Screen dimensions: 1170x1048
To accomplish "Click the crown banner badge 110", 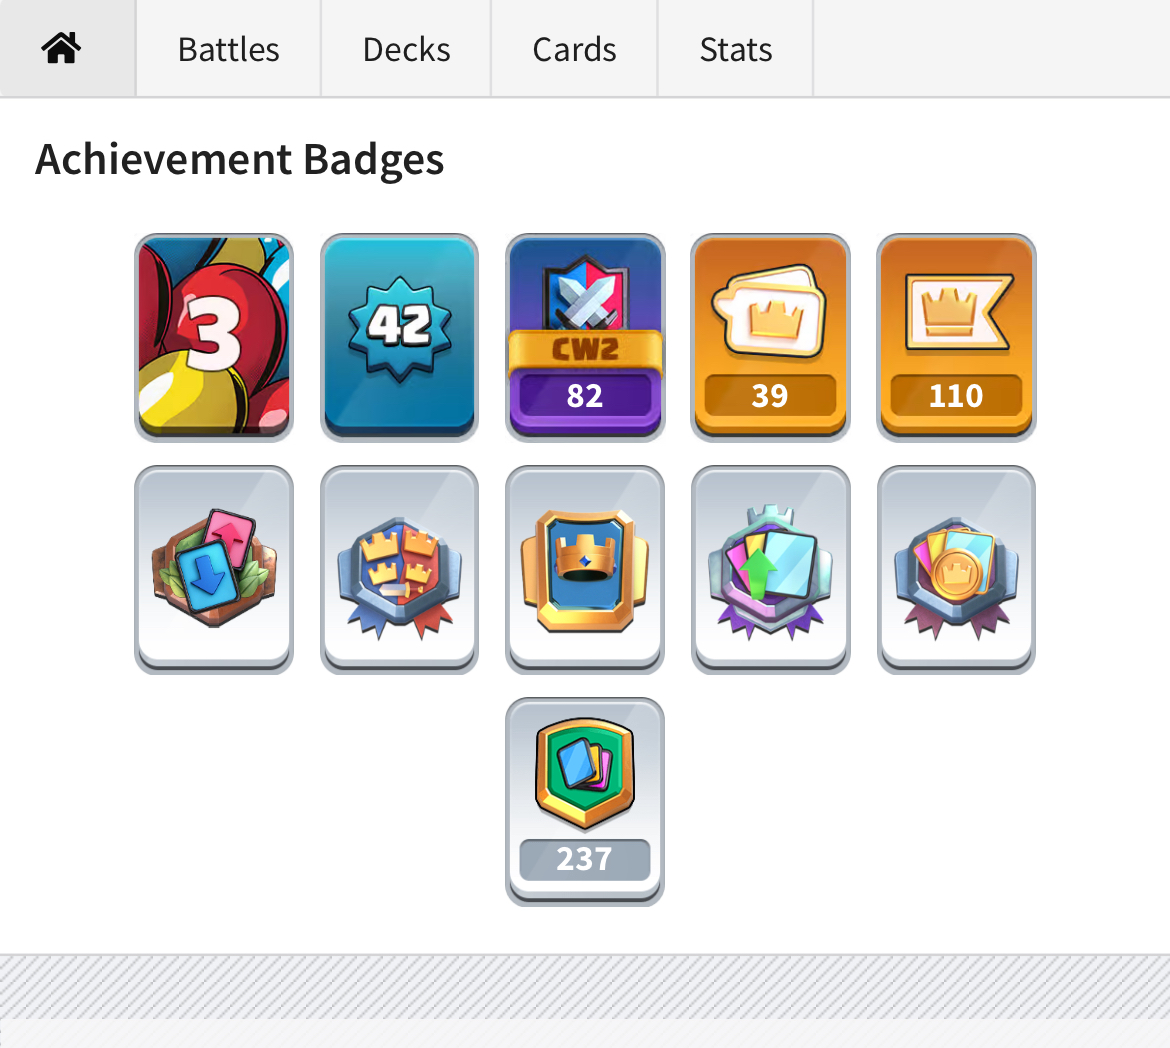I will tap(956, 337).
